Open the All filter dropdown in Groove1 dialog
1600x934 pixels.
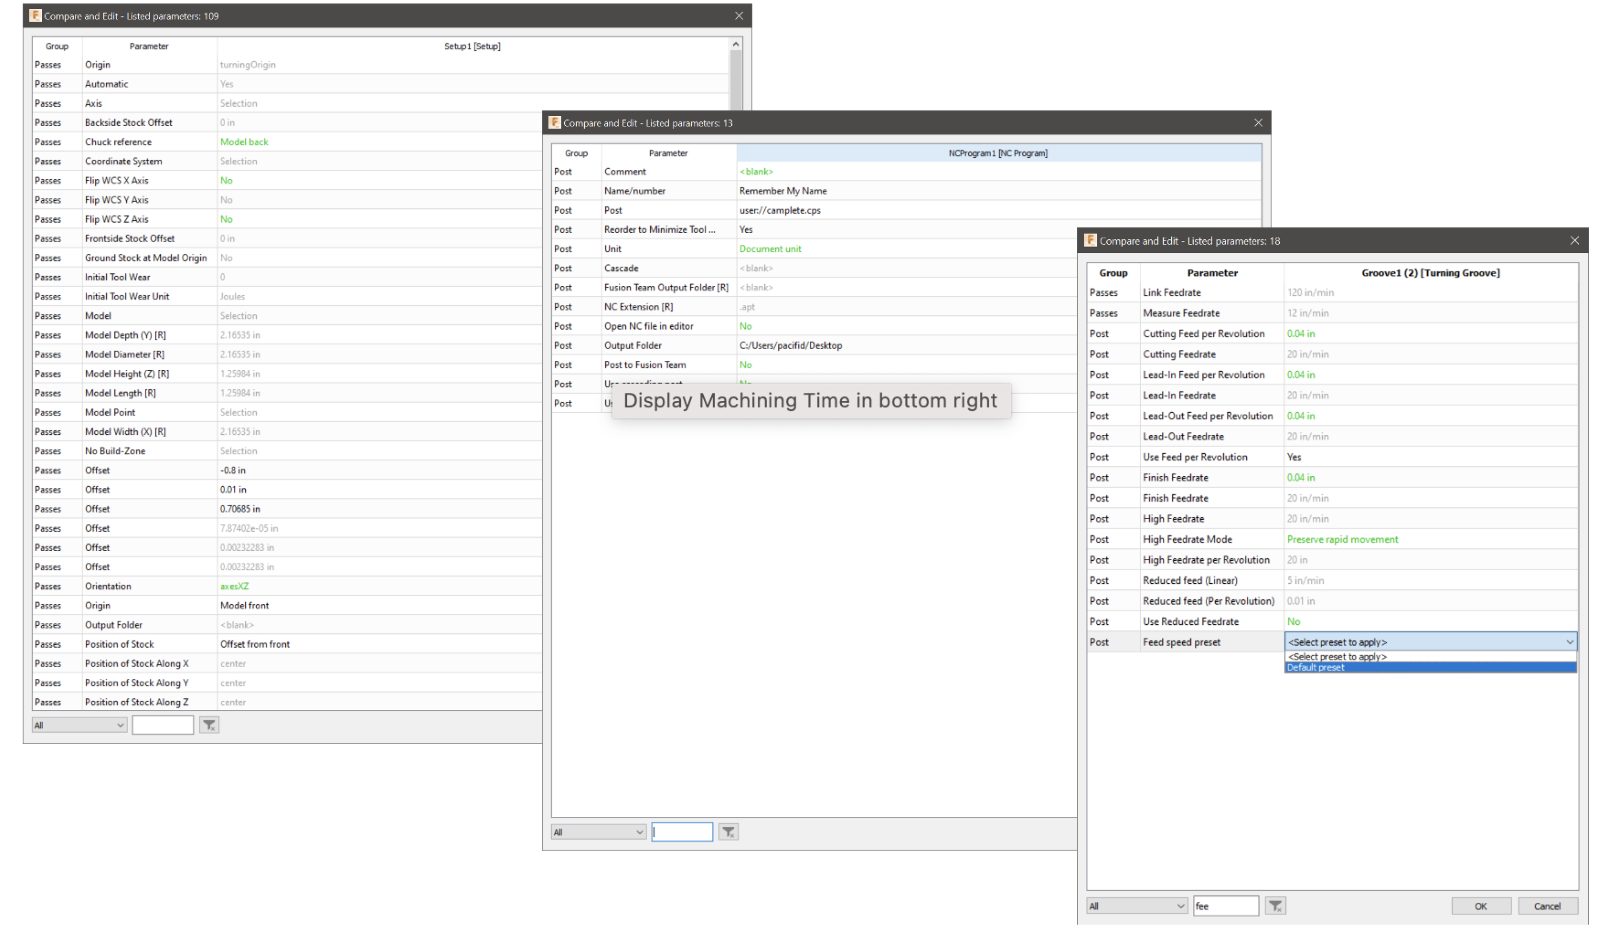pos(1136,905)
